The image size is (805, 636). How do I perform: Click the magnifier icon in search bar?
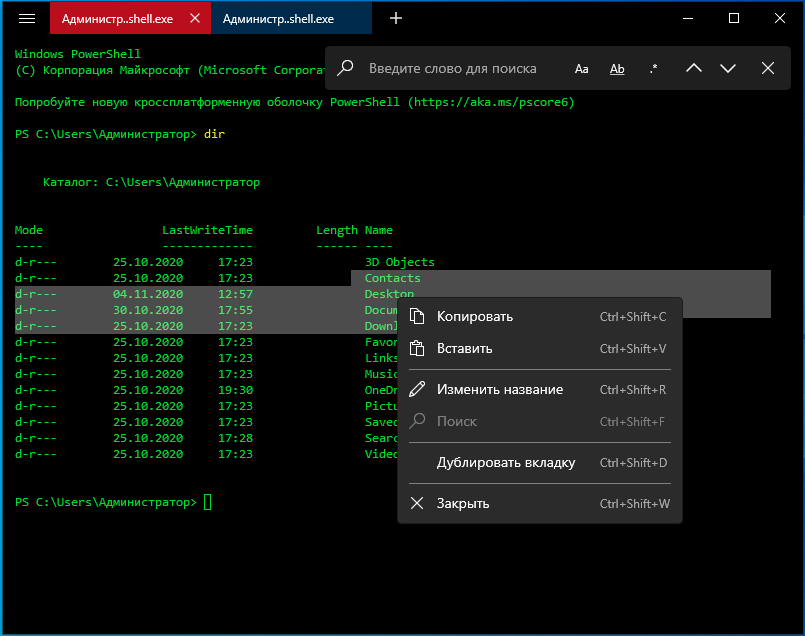coord(346,68)
